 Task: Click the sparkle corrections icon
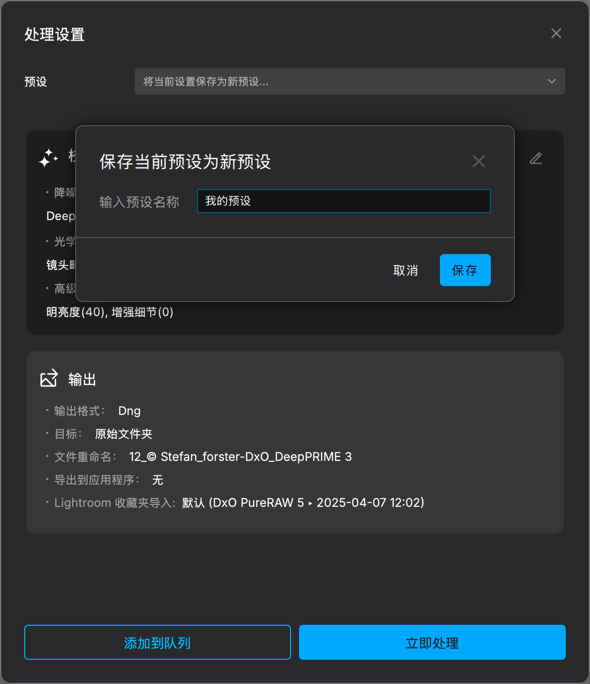[48, 158]
